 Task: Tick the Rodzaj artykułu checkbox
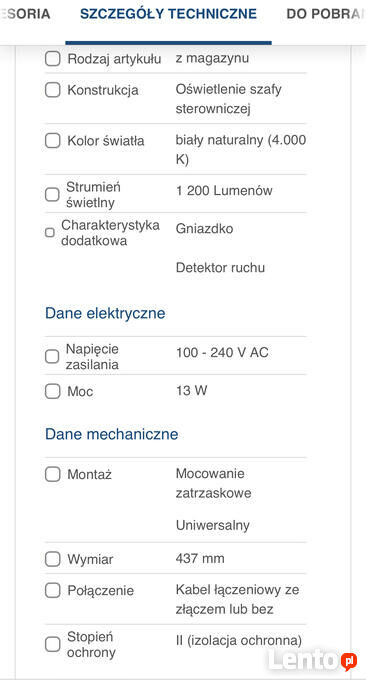pyautogui.click(x=52, y=59)
